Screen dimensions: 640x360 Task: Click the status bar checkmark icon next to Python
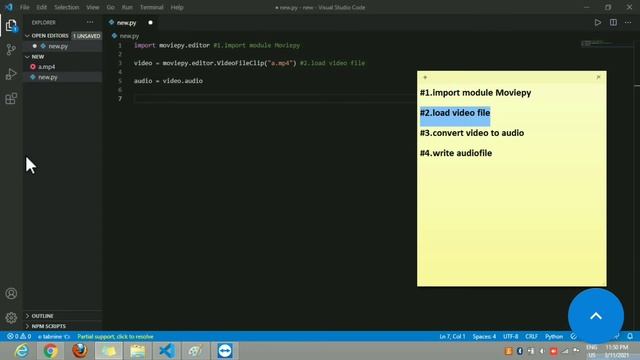(x=573, y=337)
